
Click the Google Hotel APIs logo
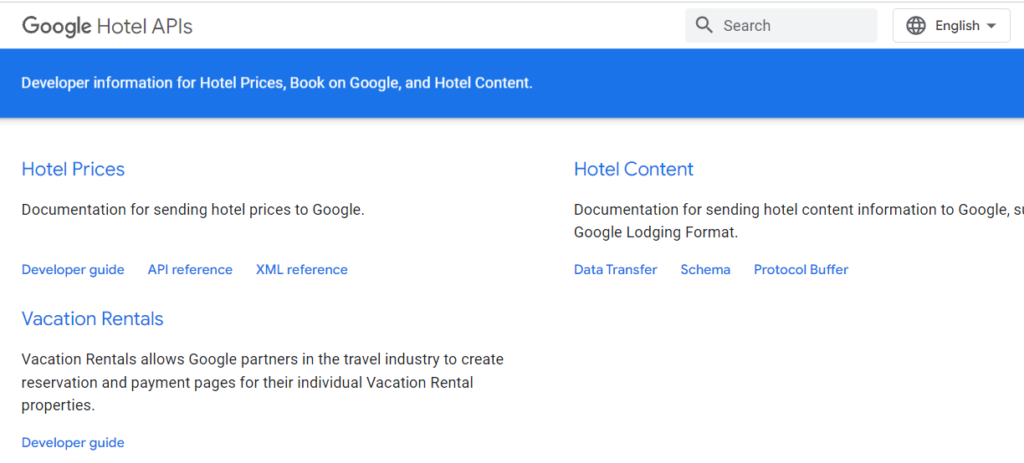[107, 26]
